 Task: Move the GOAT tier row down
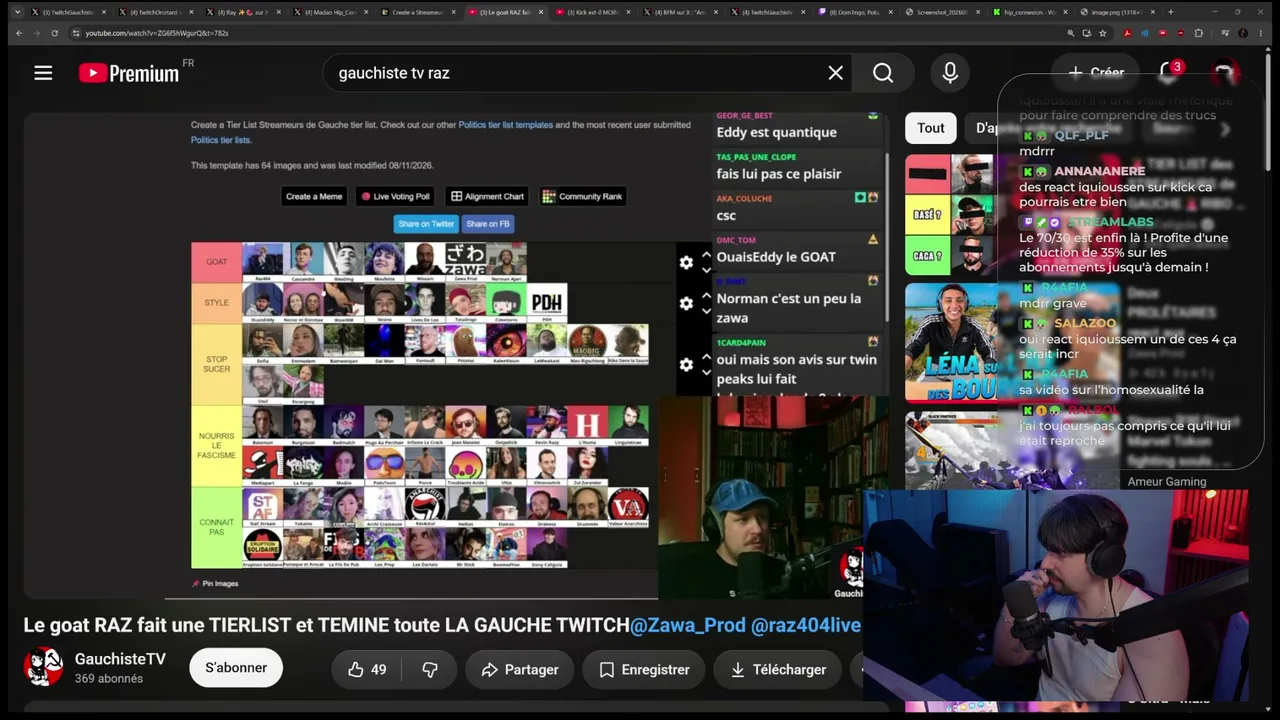(706, 269)
